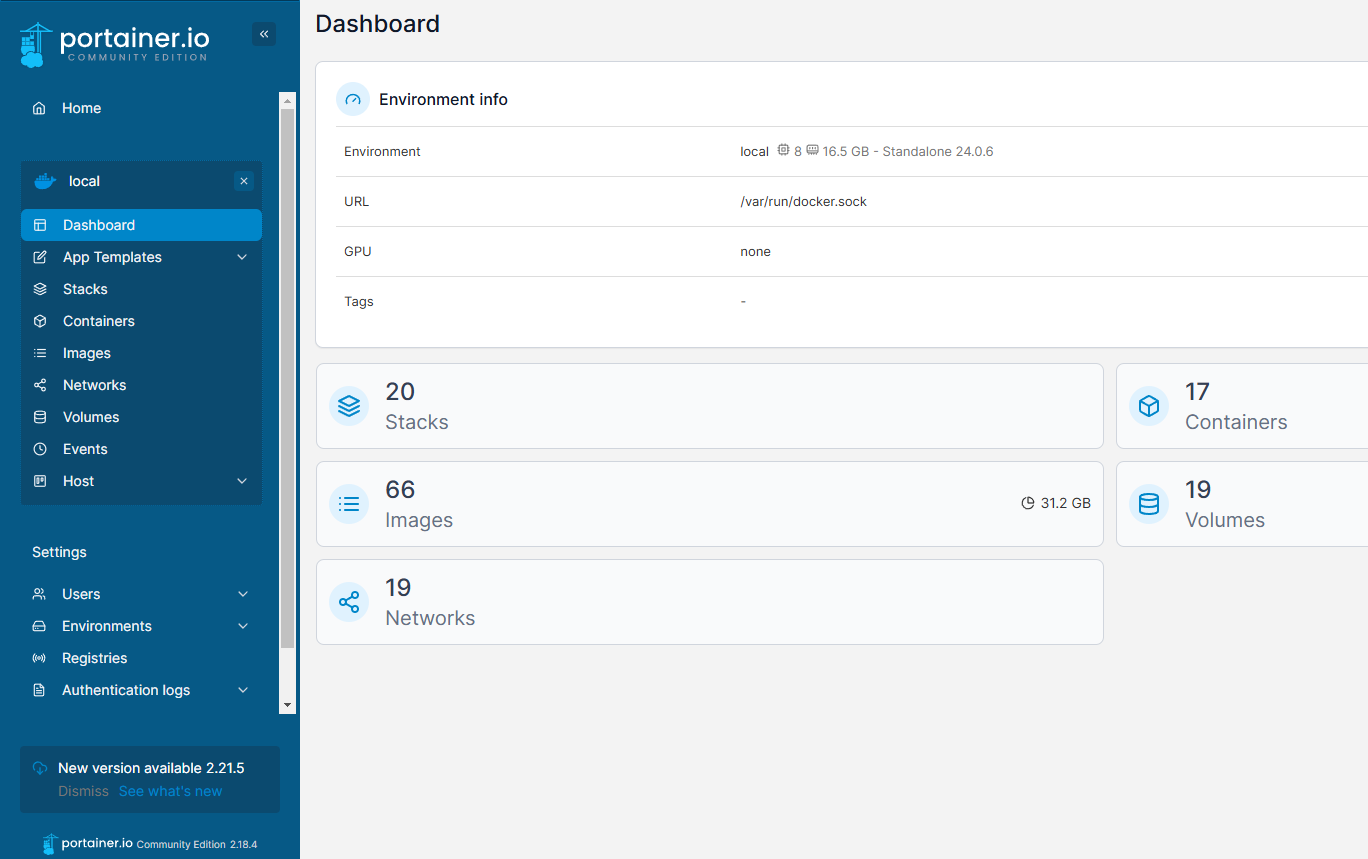The image size is (1368, 859).
Task: Click the Authentication logs document icon
Action: click(39, 690)
